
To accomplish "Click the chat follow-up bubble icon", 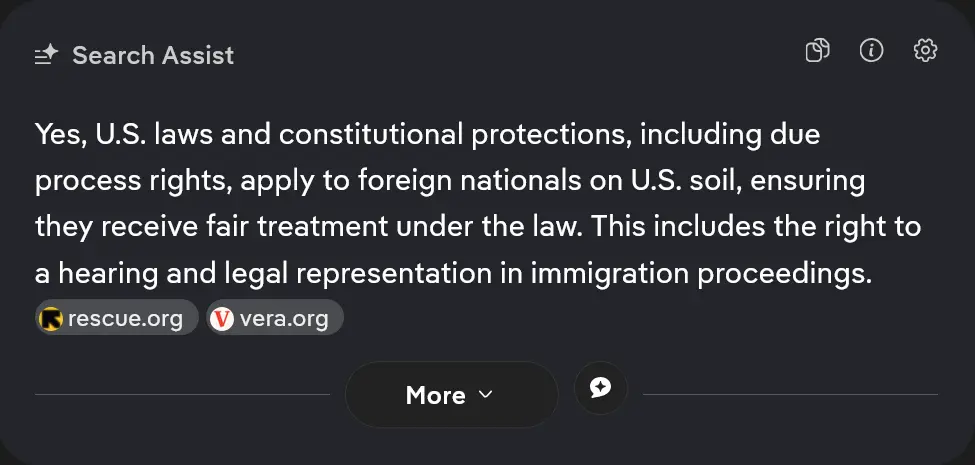I will pos(601,388).
